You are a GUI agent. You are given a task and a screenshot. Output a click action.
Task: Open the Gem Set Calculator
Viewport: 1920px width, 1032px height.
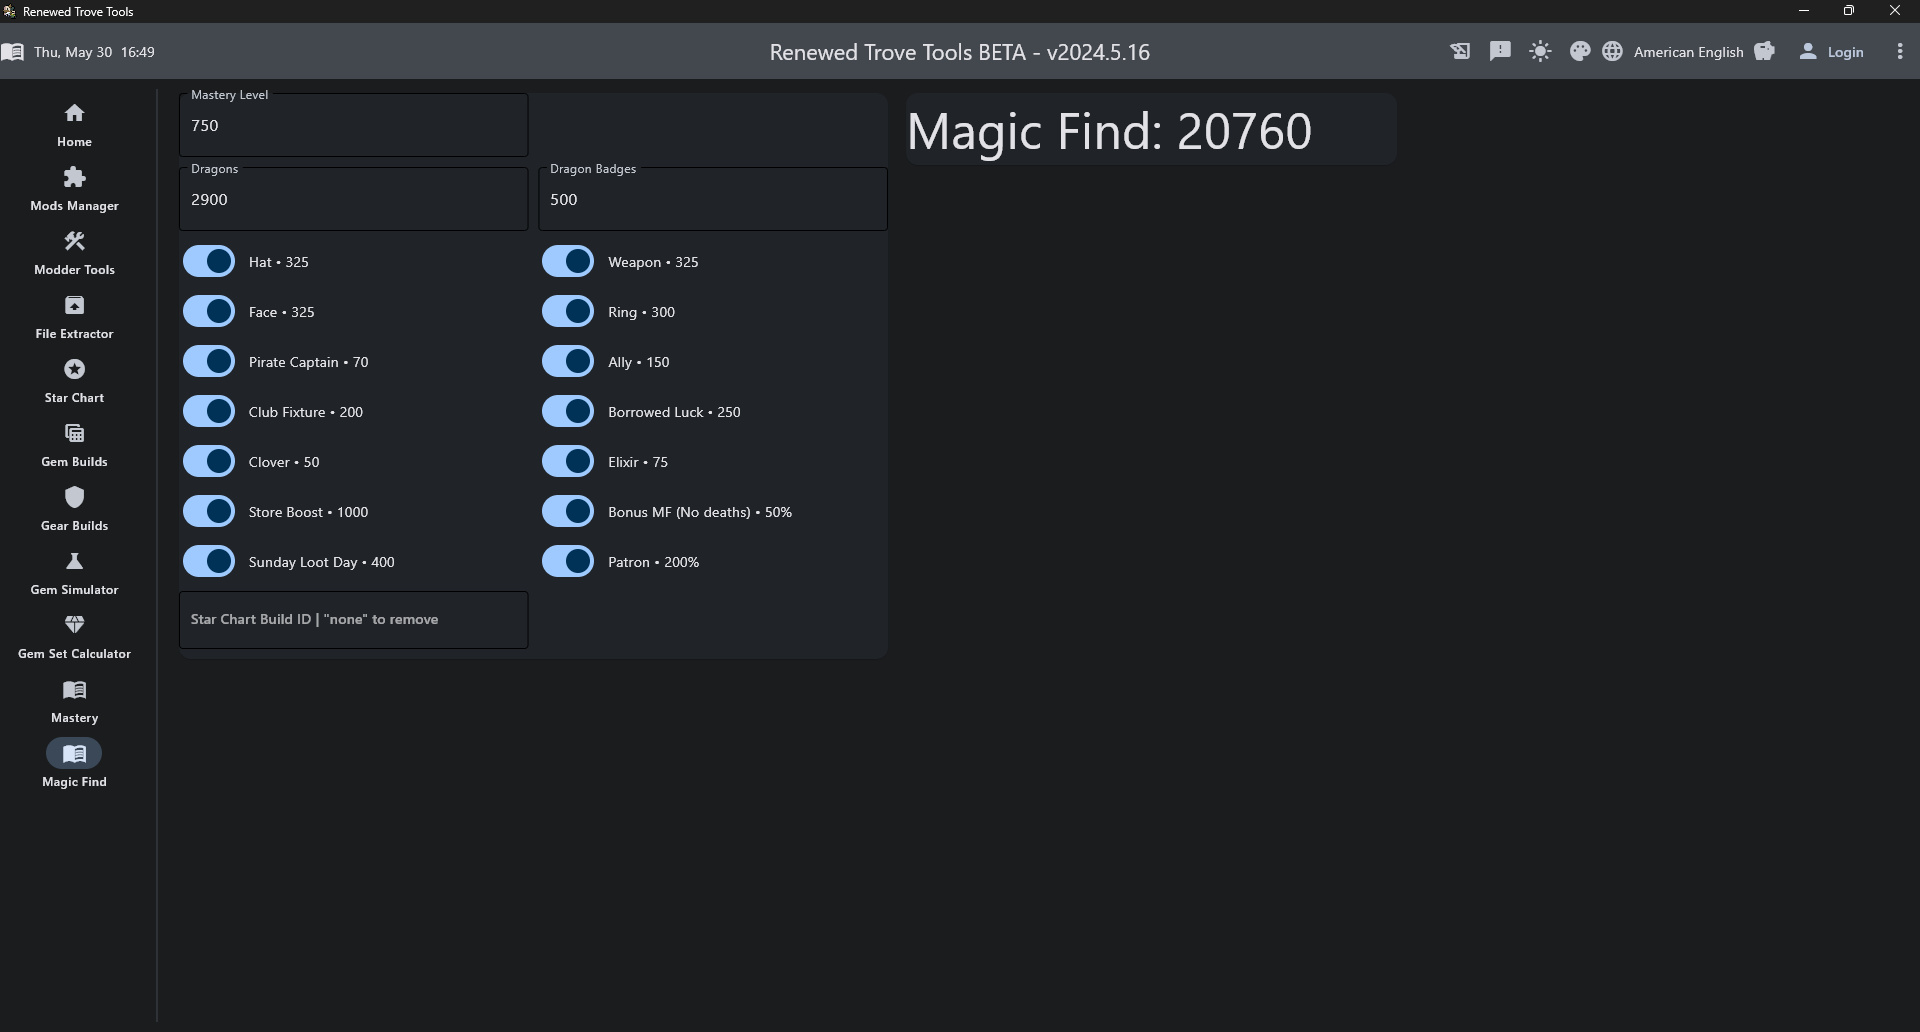(x=74, y=636)
